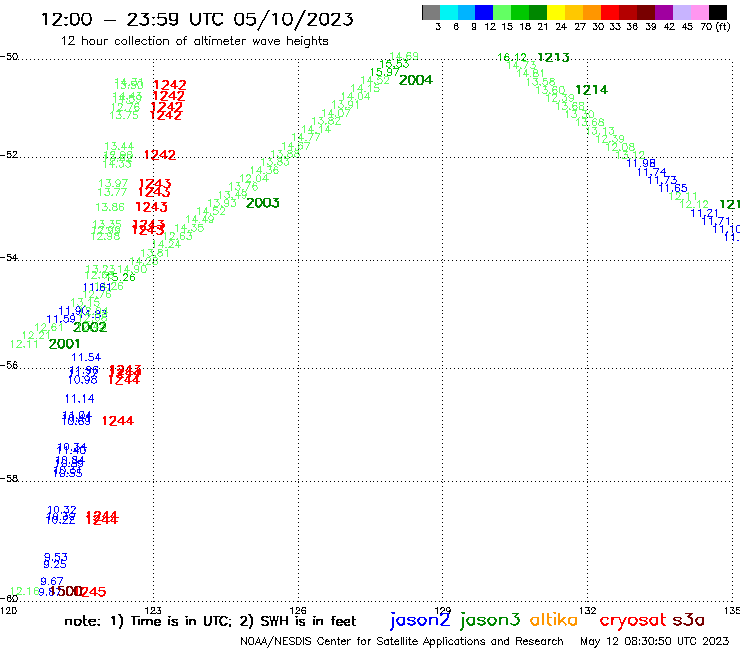
Task: Click the cryosat satellite legend label
Action: [632, 621]
